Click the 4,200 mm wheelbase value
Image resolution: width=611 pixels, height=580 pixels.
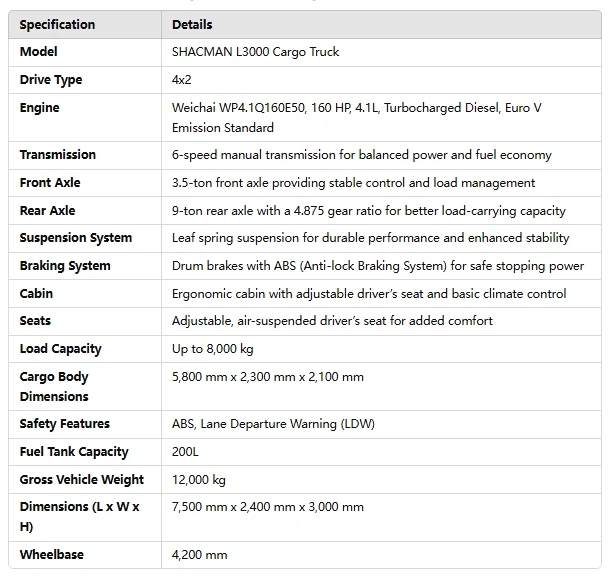[200, 555]
